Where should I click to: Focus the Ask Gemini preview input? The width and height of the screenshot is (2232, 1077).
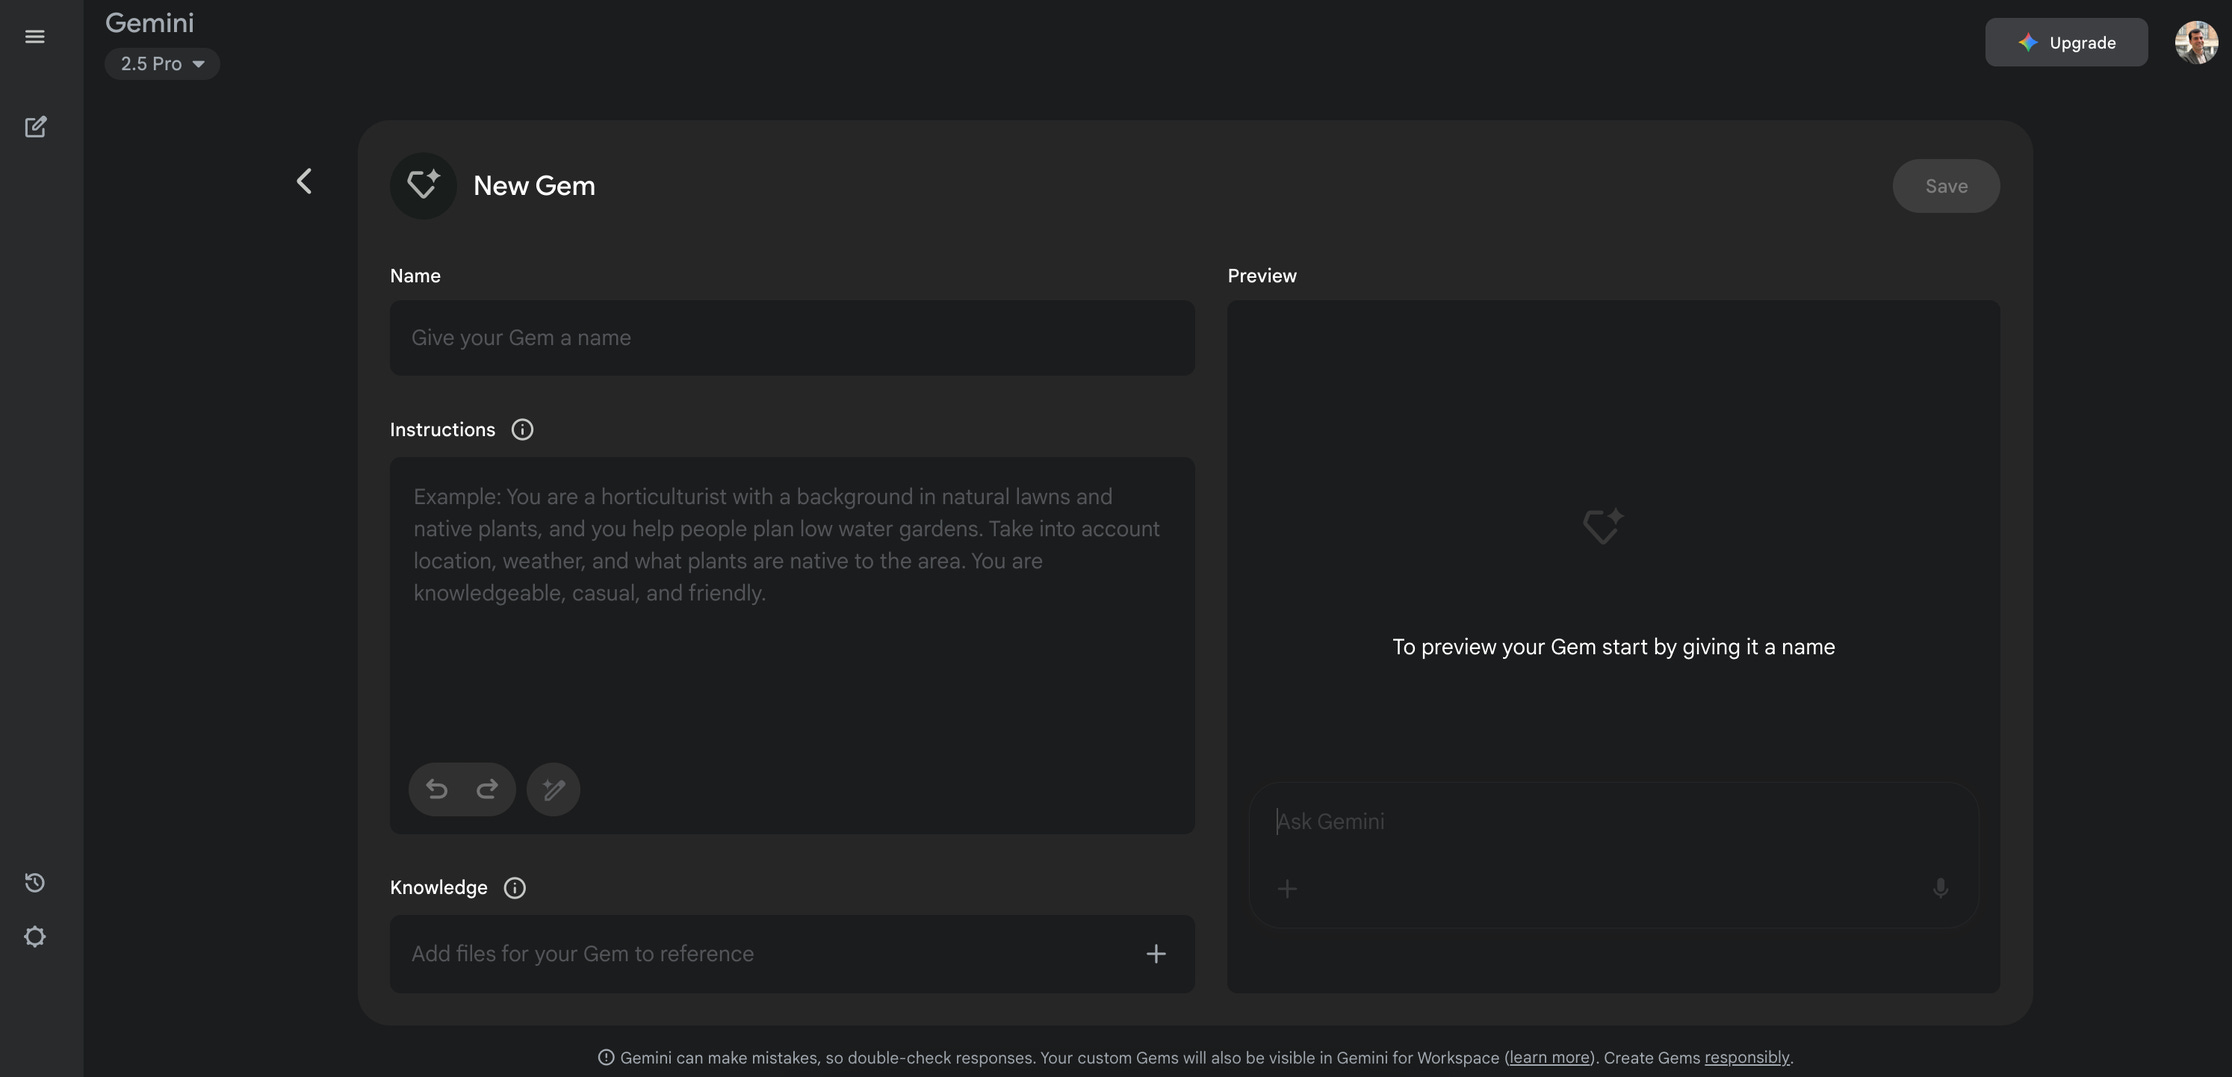tap(1613, 822)
